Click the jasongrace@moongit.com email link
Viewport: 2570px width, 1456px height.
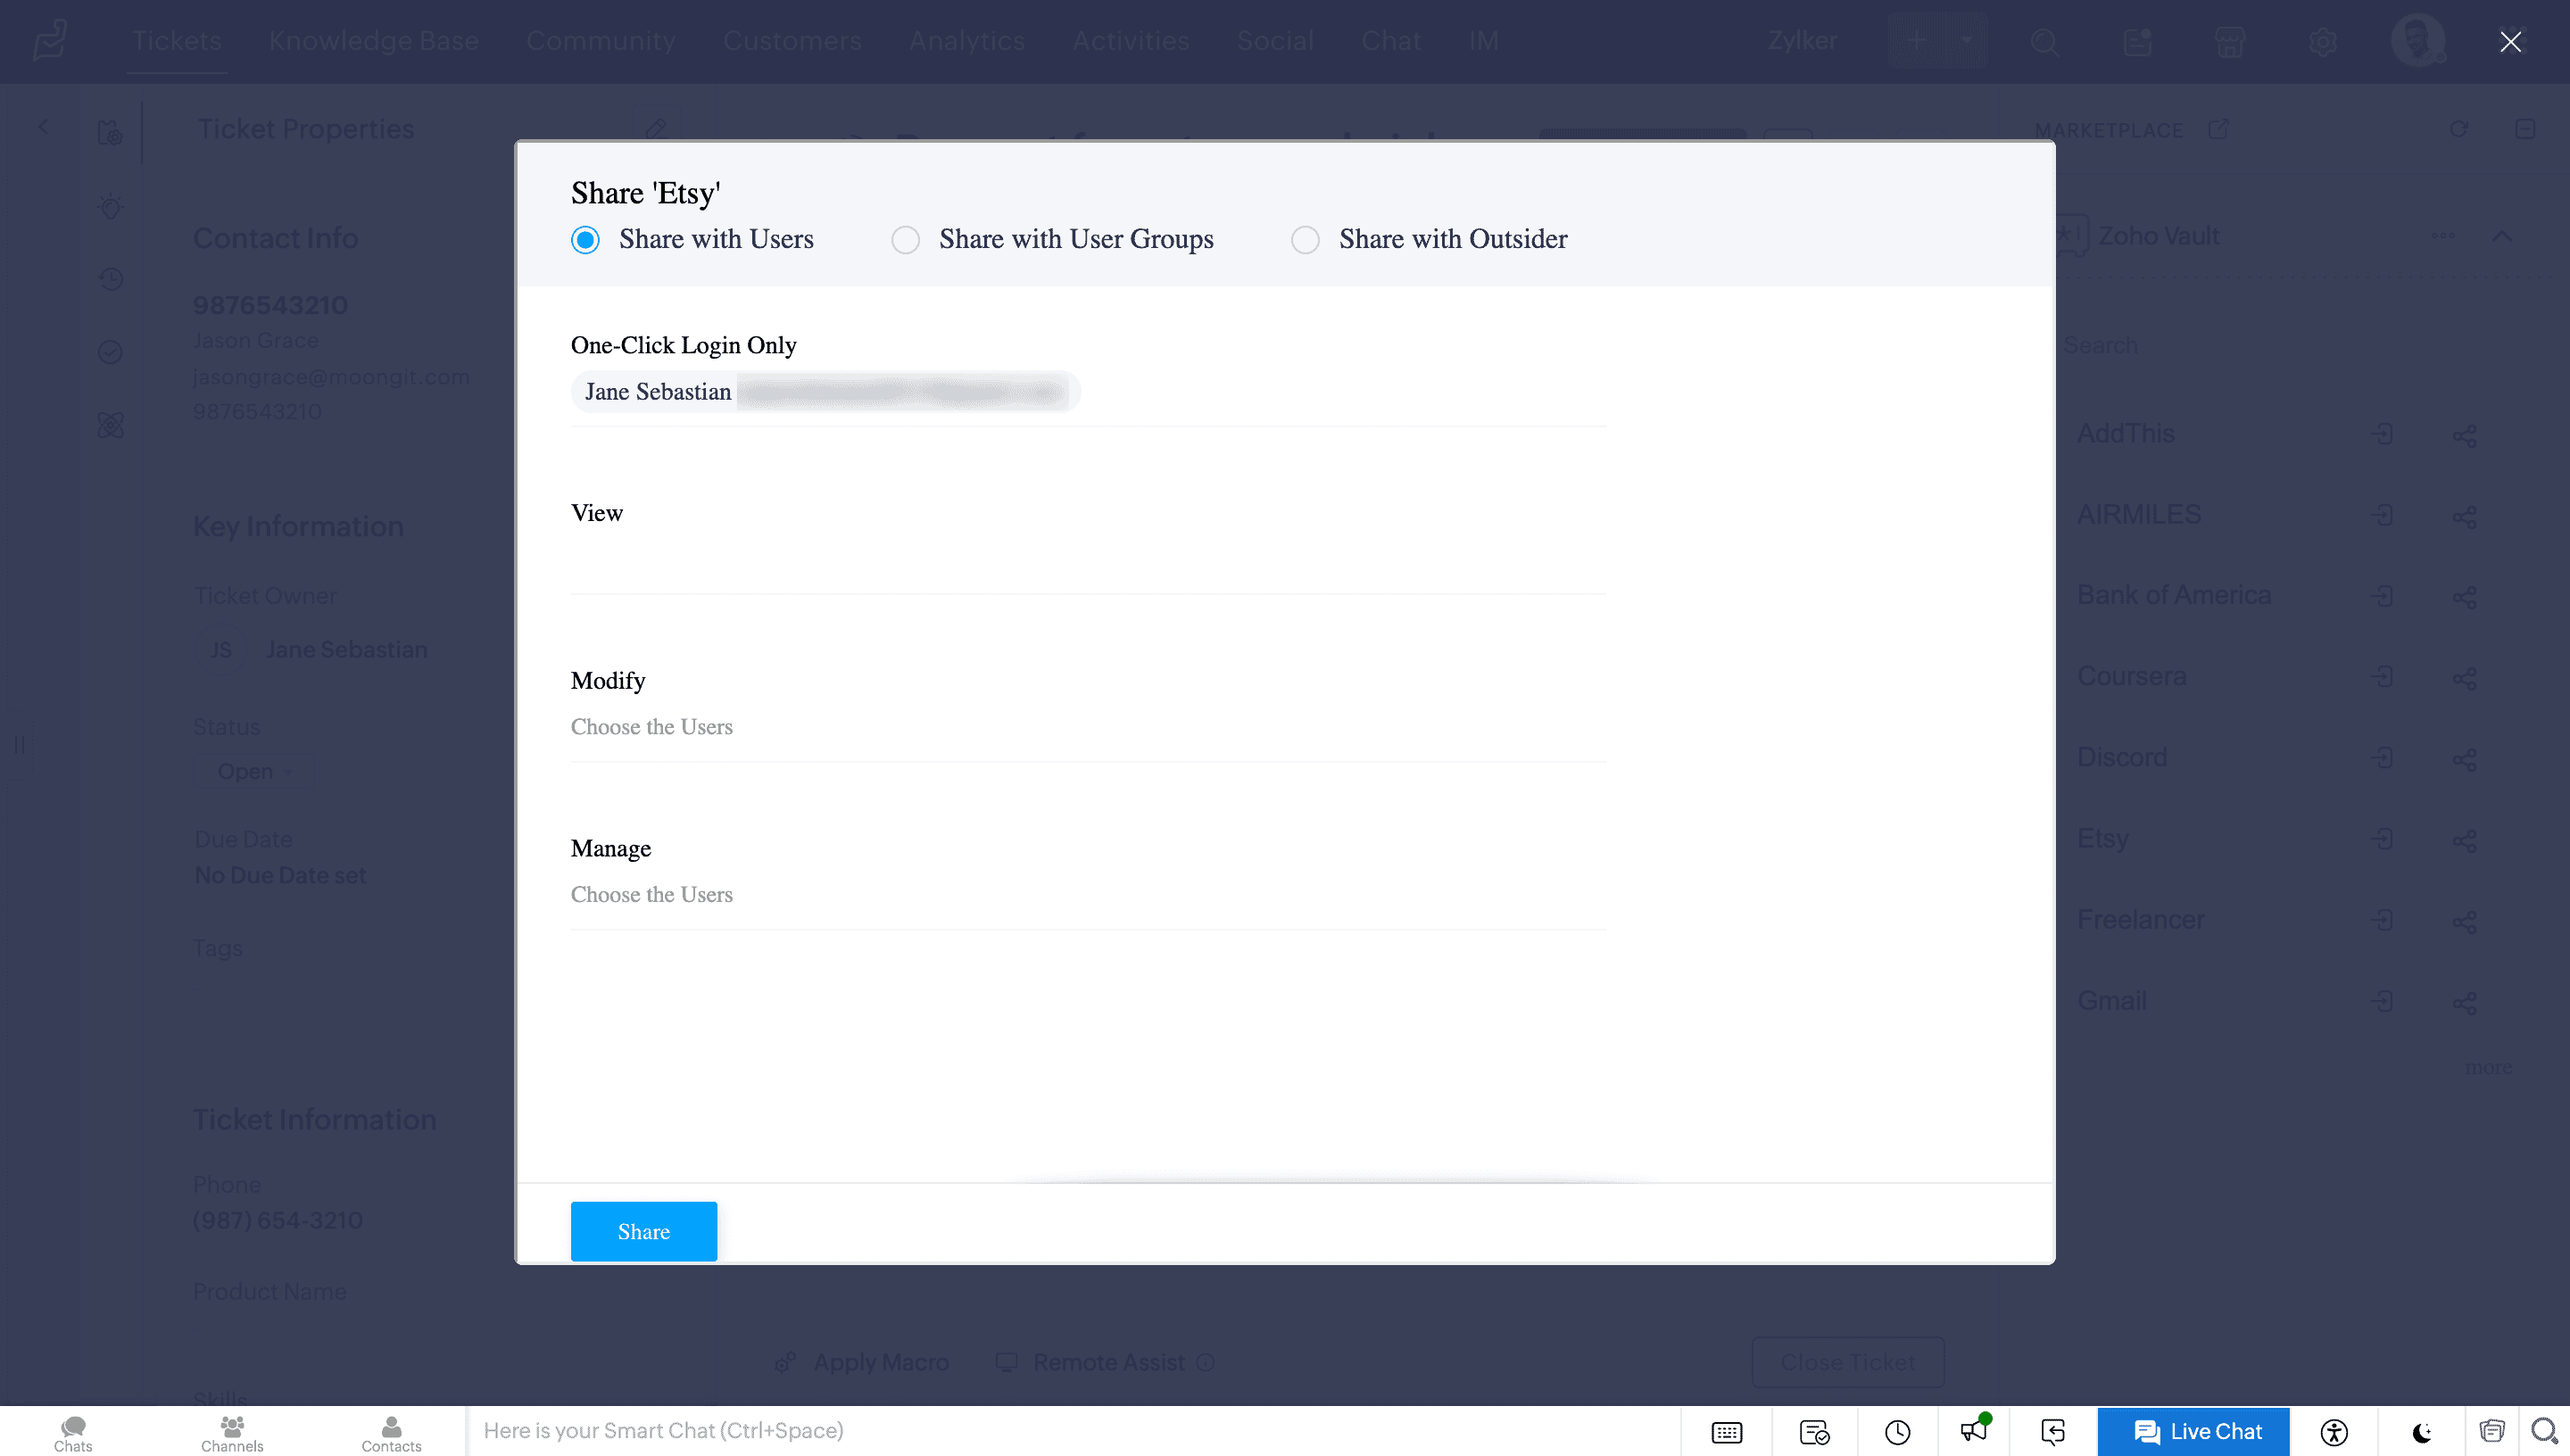click(331, 377)
